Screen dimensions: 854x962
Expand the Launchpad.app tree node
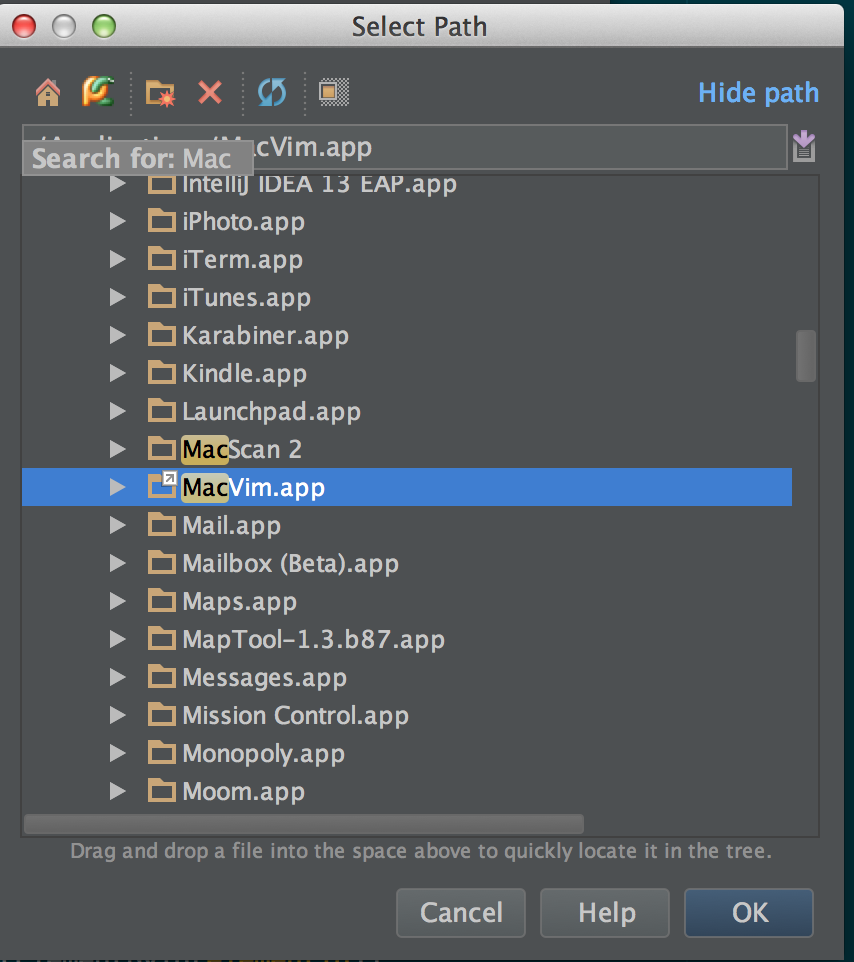[117, 411]
